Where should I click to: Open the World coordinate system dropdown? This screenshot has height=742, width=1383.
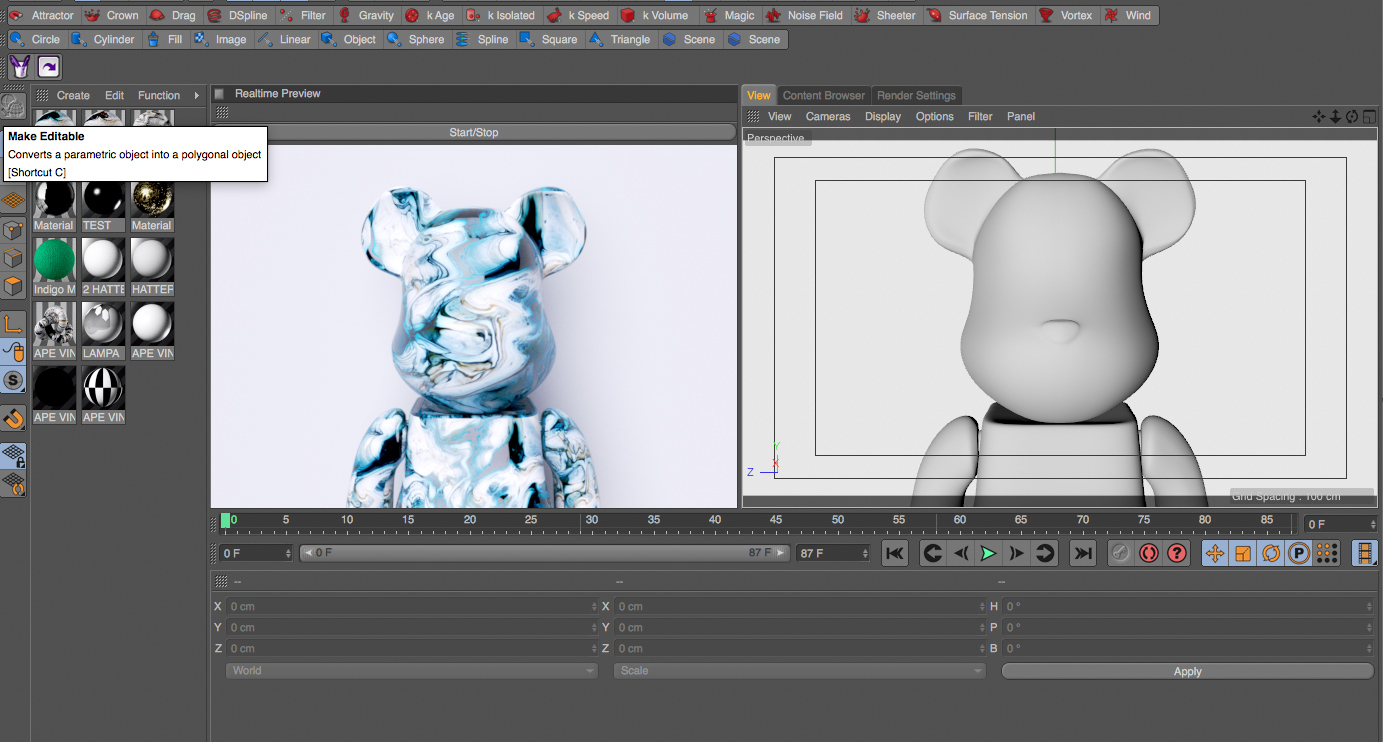click(411, 671)
